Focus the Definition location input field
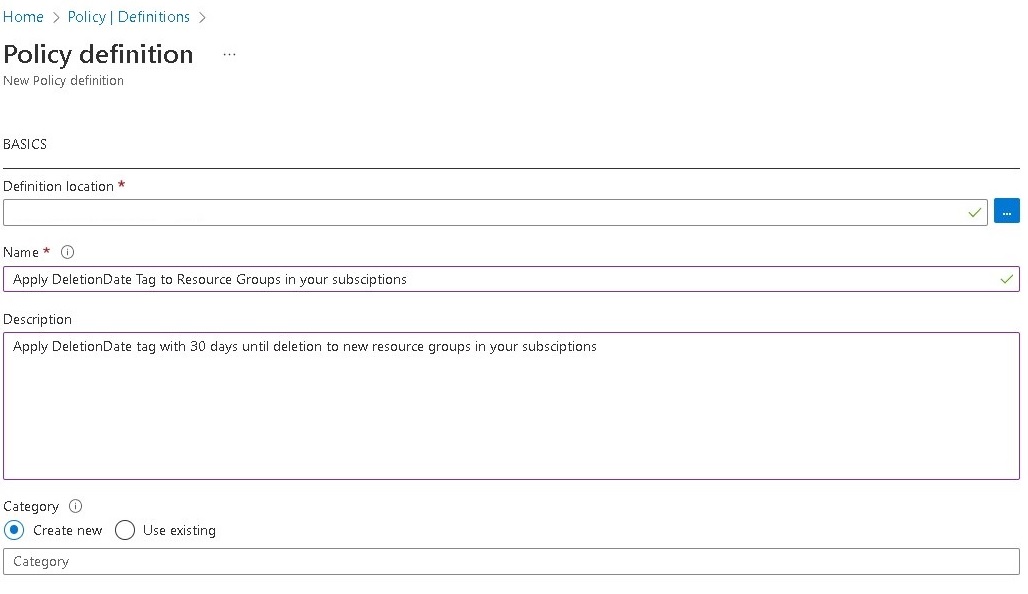Viewport: 1028px width, 594px height. point(480,212)
